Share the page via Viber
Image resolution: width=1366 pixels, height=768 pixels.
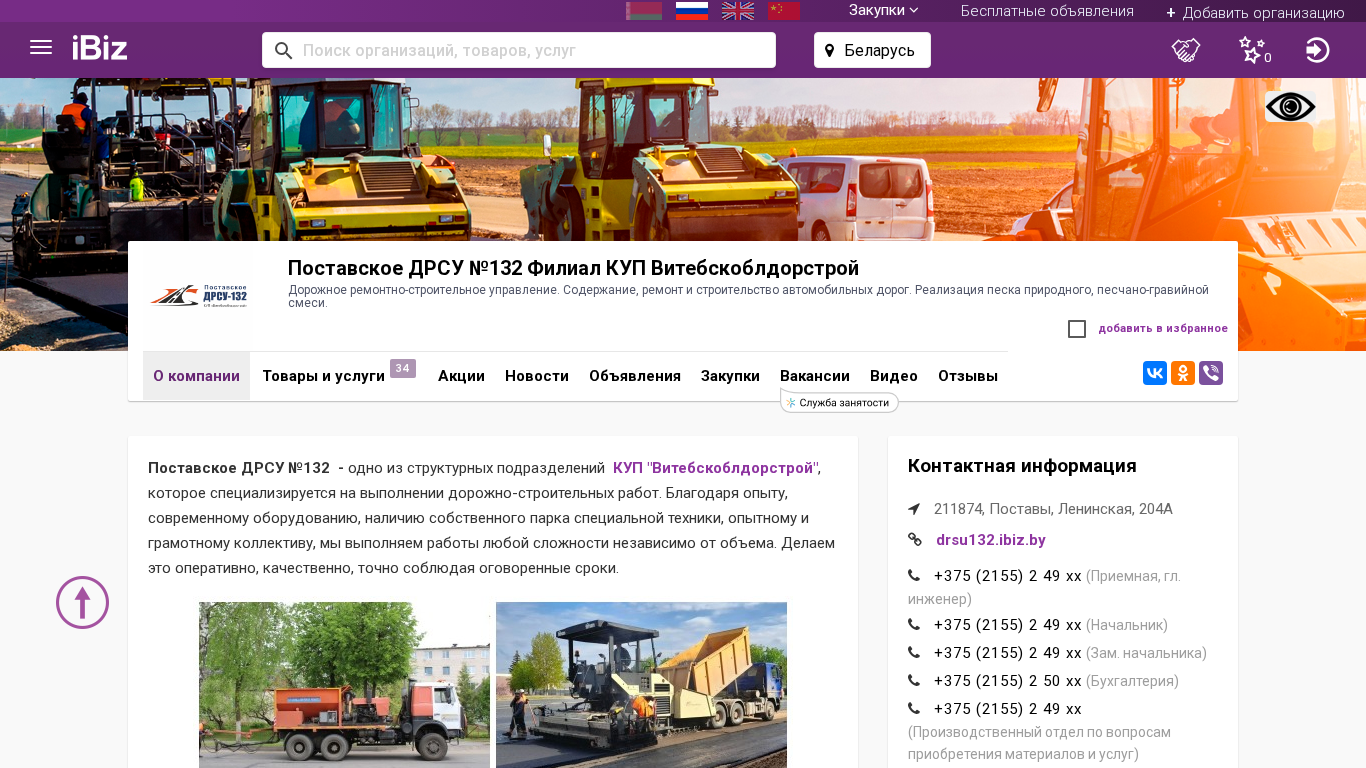point(1211,373)
